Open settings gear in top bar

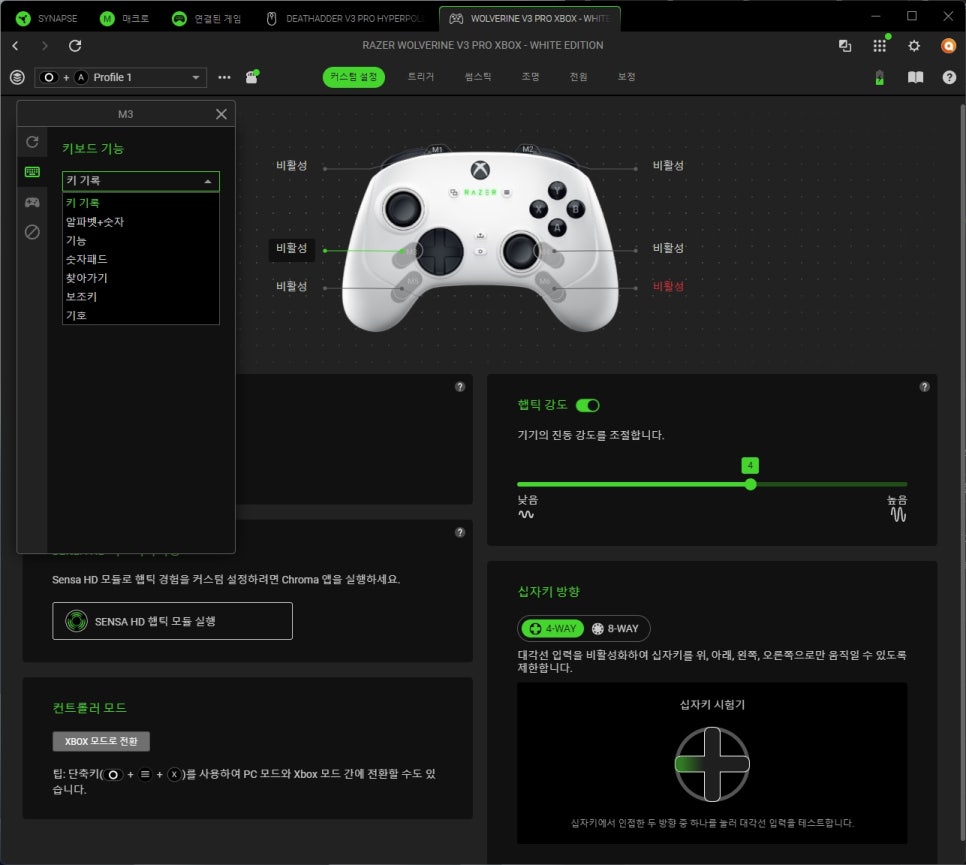point(914,46)
